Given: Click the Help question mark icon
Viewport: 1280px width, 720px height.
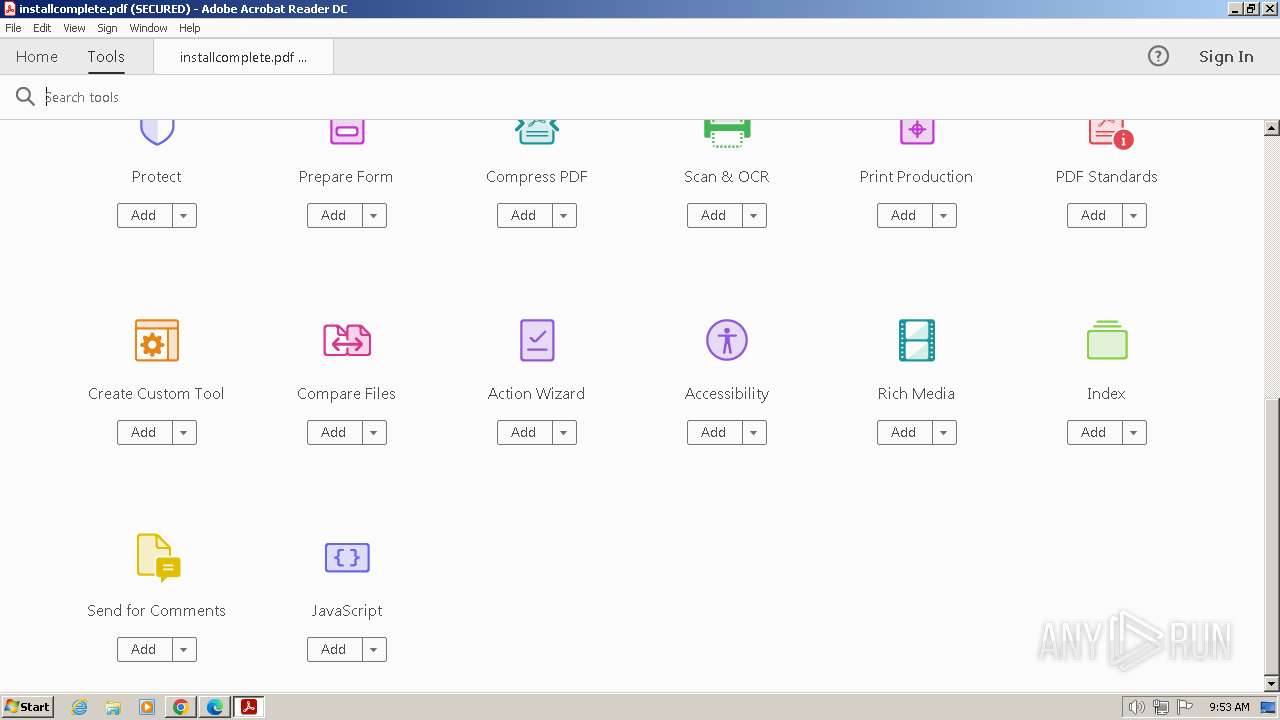Looking at the screenshot, I should click(1158, 57).
